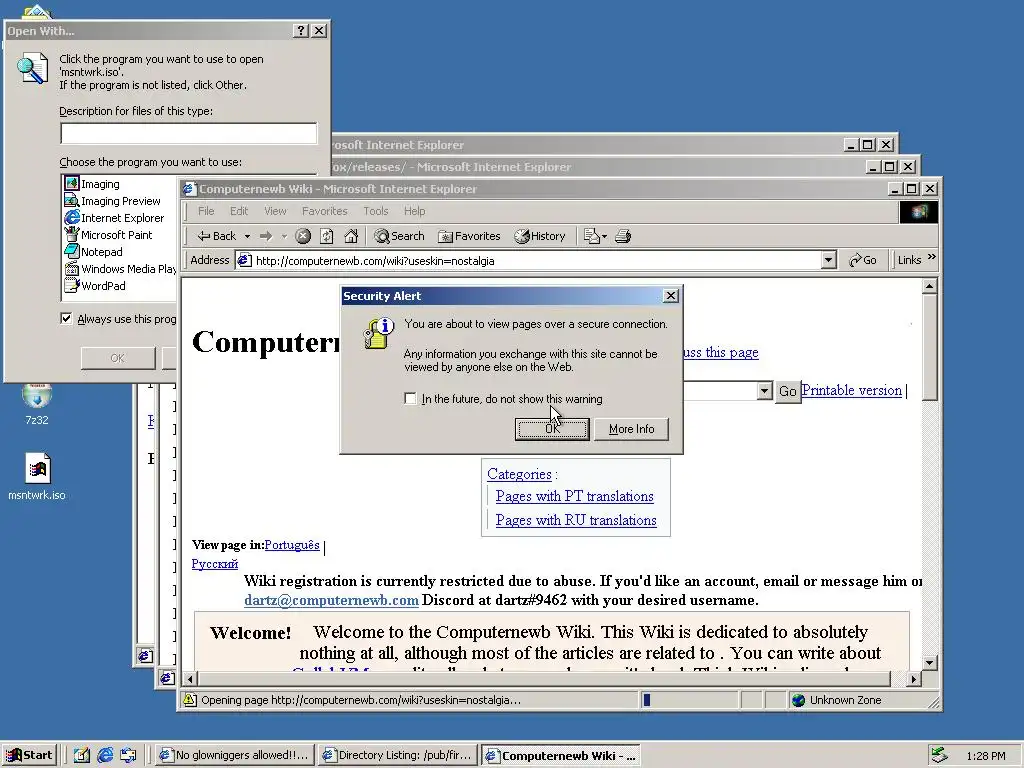The image size is (1024, 768).
Task: Open the wiki page dropdown beside Go
Action: coord(764,391)
